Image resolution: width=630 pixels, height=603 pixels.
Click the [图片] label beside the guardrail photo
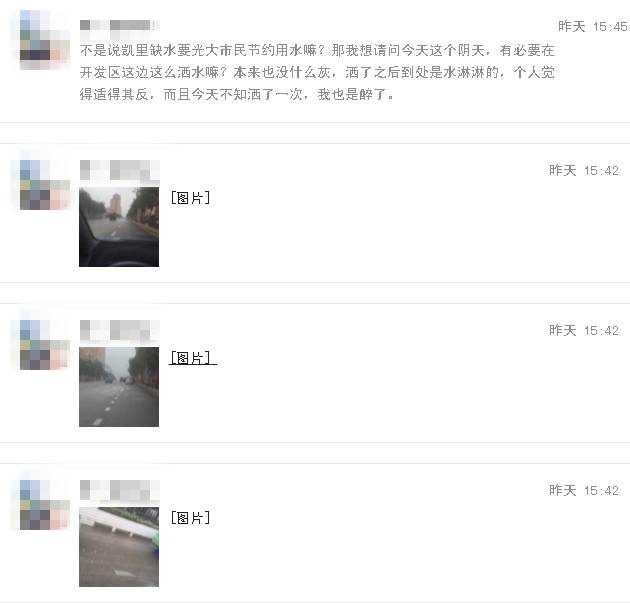click(190, 517)
